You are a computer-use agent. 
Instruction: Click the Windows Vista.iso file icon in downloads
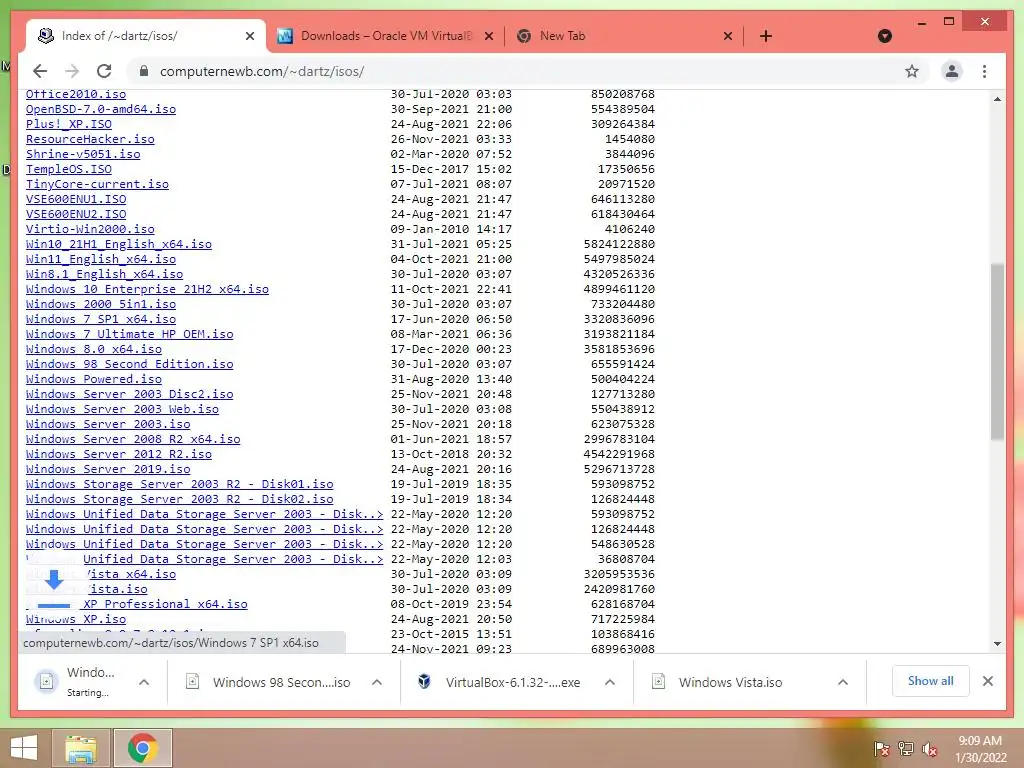pyautogui.click(x=658, y=682)
